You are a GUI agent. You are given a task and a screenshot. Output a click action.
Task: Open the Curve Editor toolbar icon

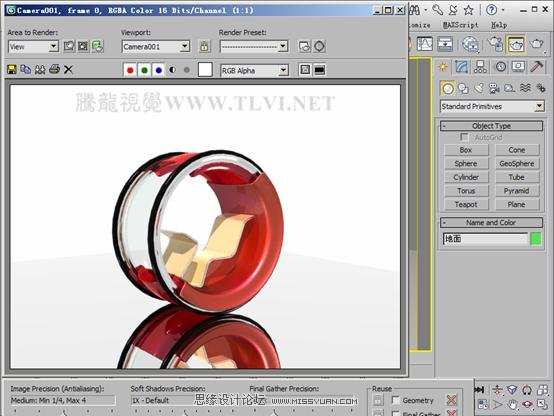point(425,44)
